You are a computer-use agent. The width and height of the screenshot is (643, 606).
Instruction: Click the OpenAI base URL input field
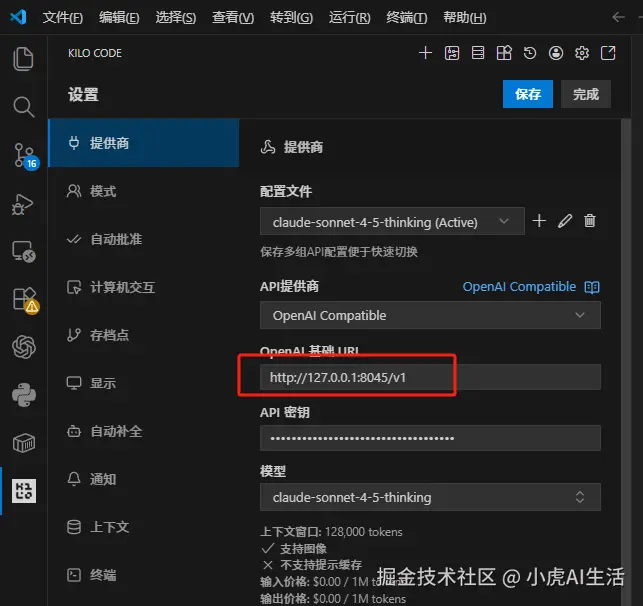point(430,377)
